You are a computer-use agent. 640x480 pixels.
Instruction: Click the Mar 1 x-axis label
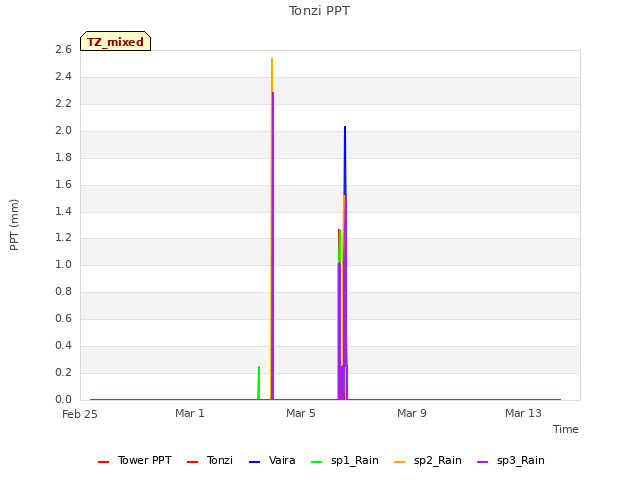(x=190, y=413)
